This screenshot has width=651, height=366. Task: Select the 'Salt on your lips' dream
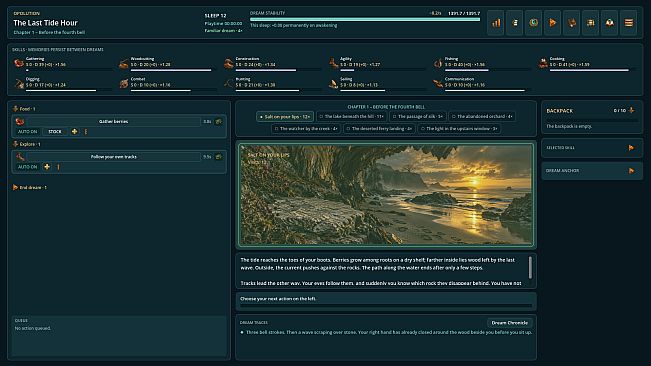click(x=285, y=117)
